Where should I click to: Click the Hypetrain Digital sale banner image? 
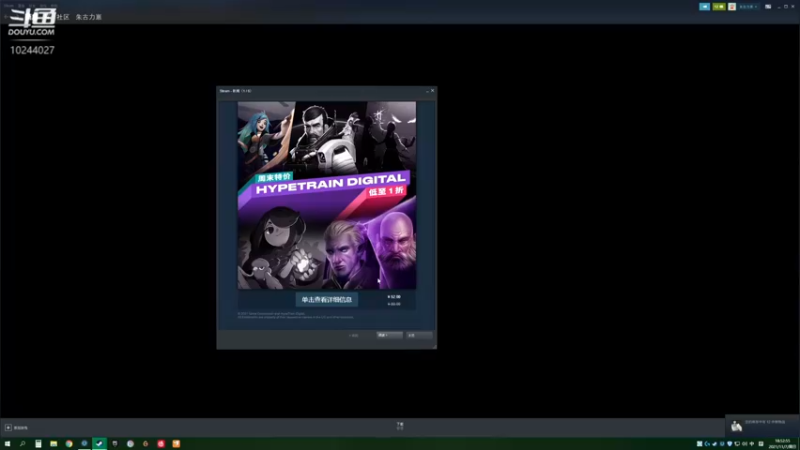pyautogui.click(x=327, y=195)
